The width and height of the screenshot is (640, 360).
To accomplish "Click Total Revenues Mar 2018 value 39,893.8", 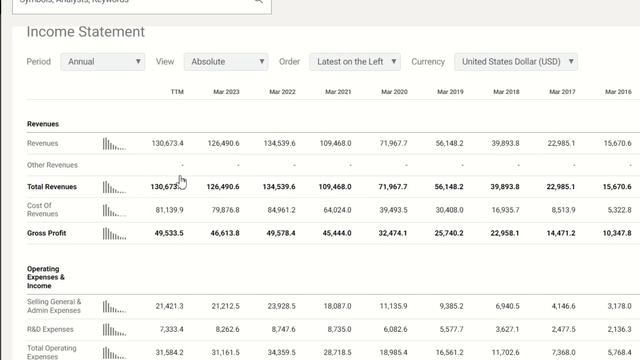I will [x=505, y=187].
